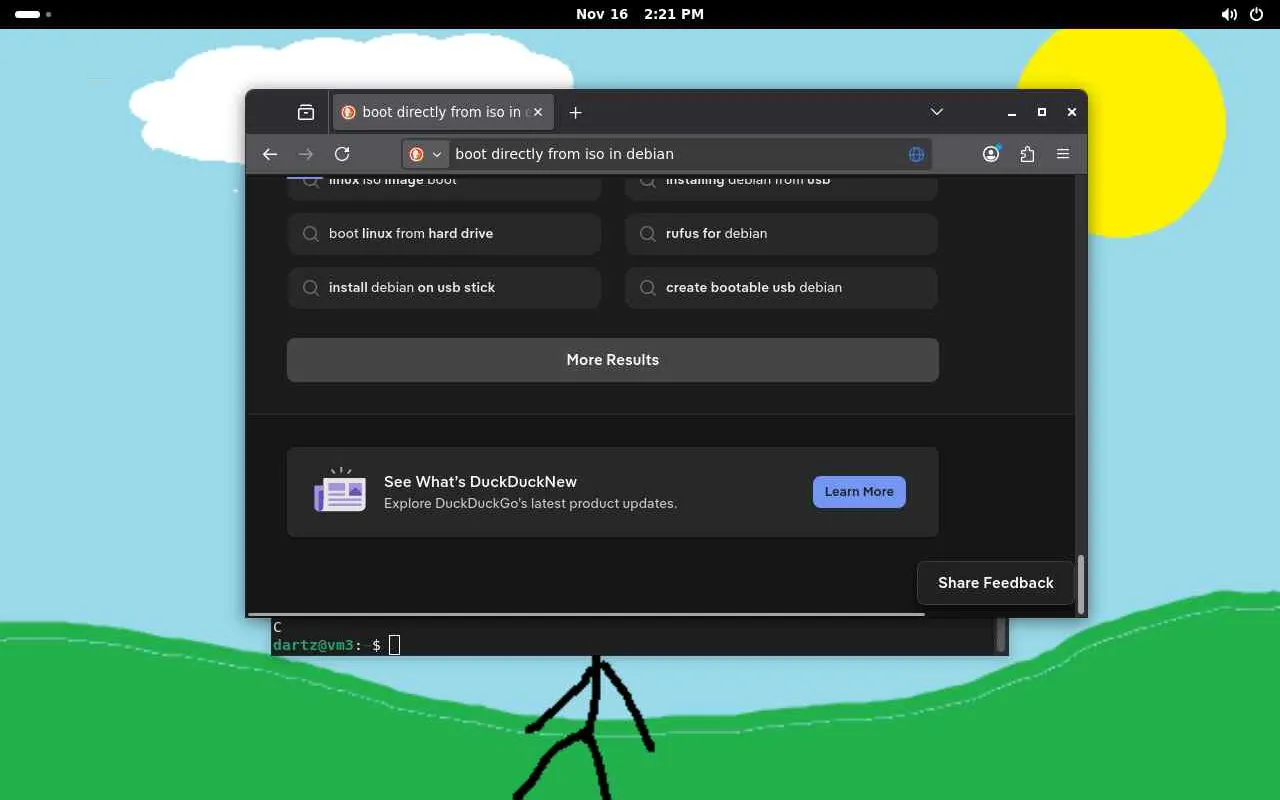Search suggestion 'boot linux from hard drive'
The width and height of the screenshot is (1280, 800).
point(444,233)
